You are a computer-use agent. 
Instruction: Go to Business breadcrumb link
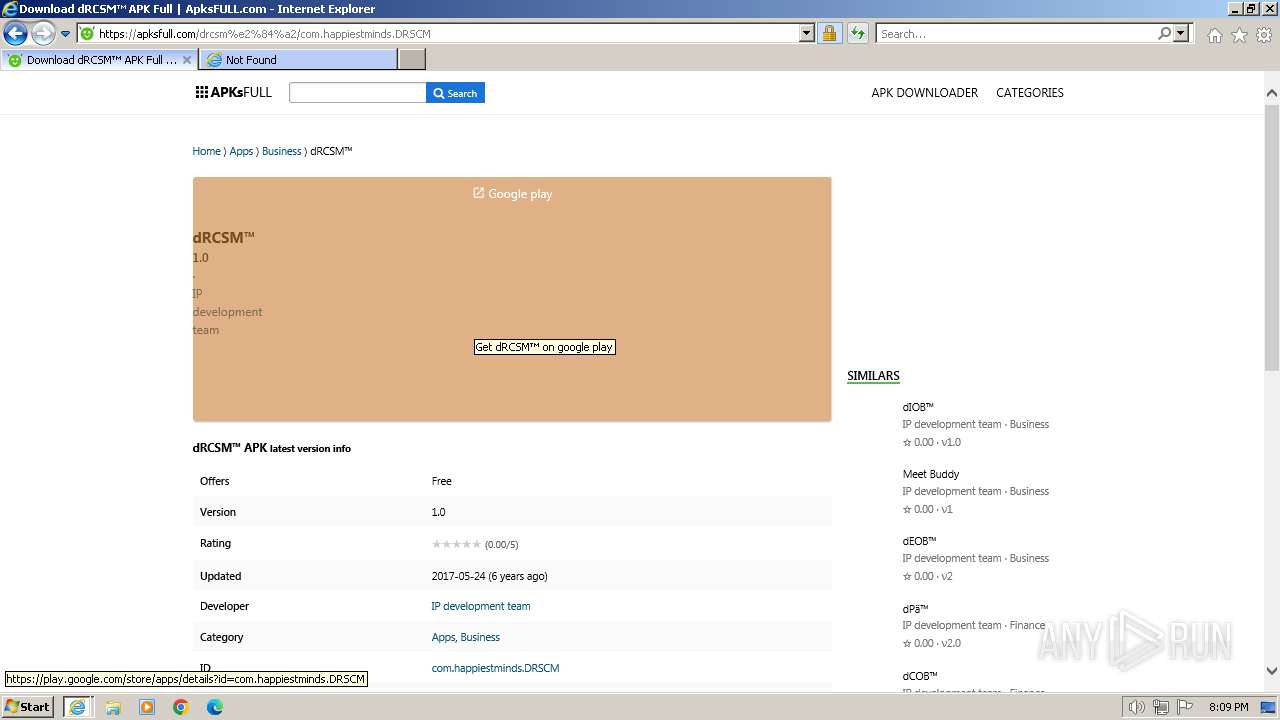tap(281, 151)
